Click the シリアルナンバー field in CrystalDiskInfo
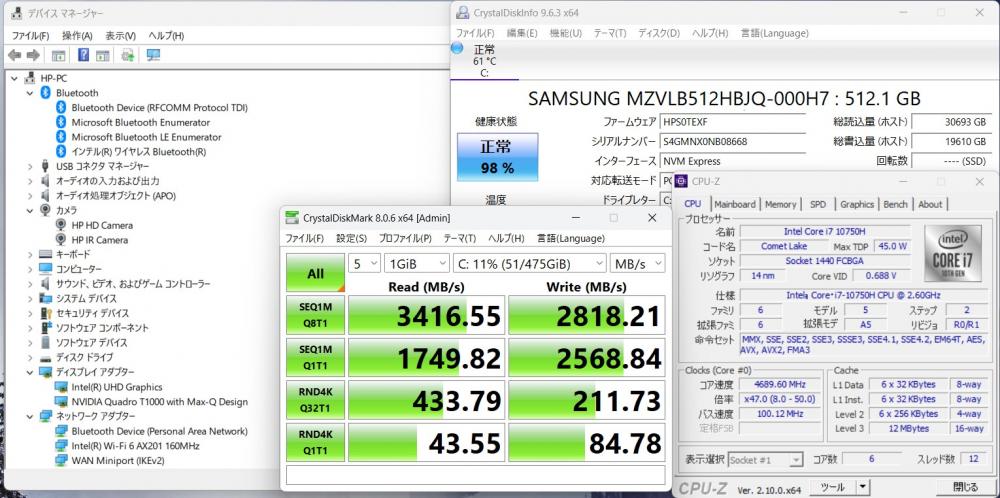The image size is (1000, 498). [x=732, y=142]
